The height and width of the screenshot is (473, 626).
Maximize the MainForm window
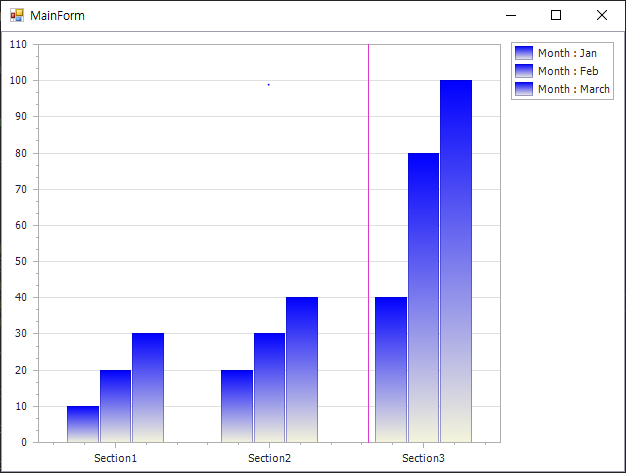tap(556, 16)
